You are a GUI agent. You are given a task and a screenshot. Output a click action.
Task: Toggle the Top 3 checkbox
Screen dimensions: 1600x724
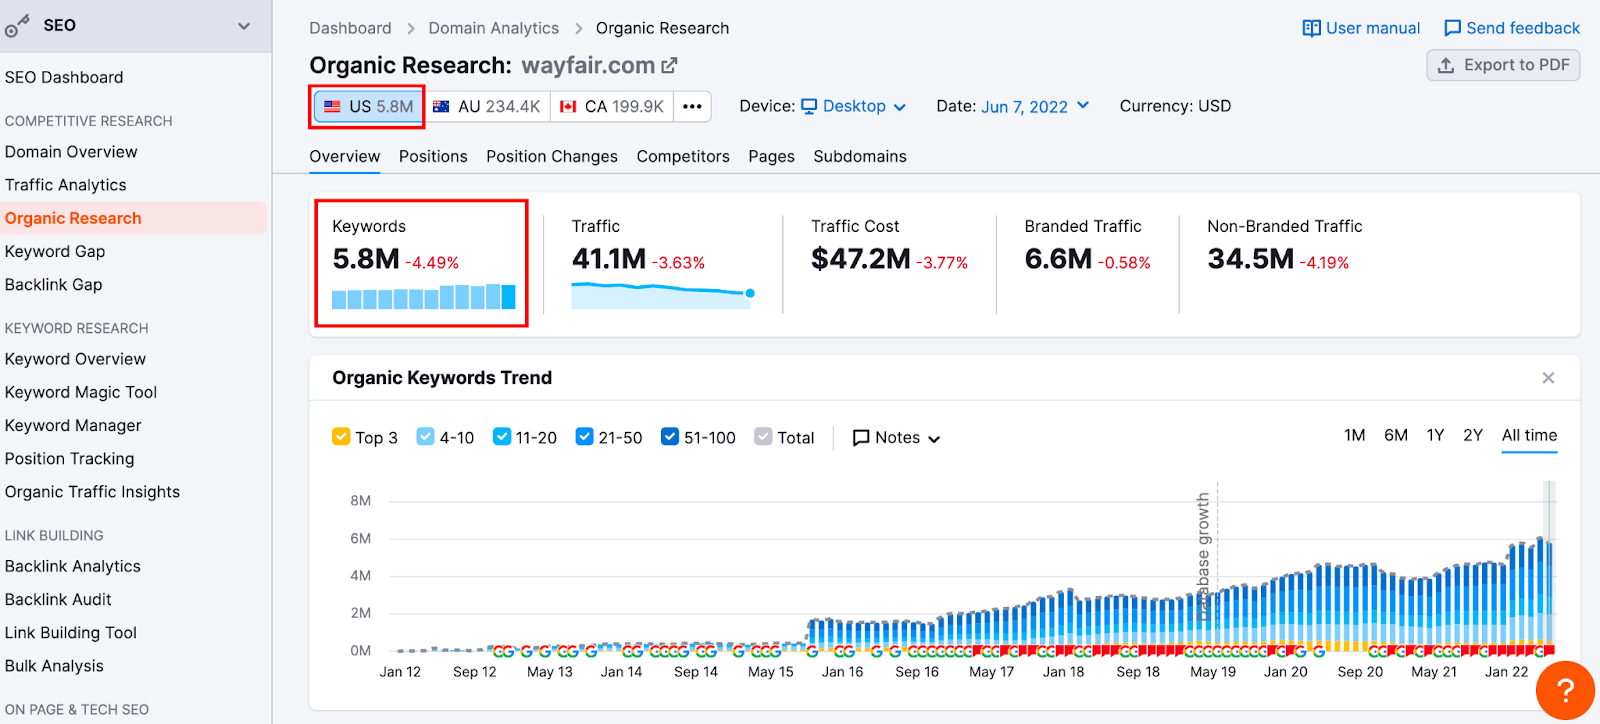point(341,437)
